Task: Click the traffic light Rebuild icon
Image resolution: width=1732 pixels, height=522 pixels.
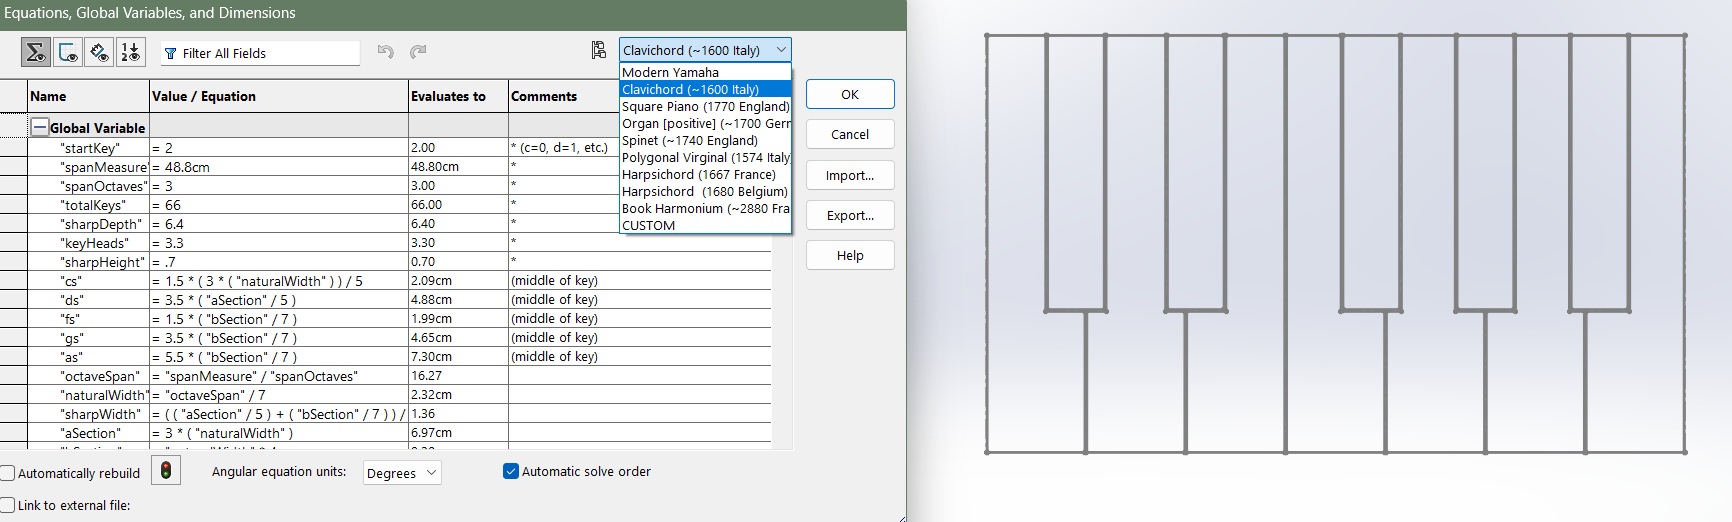Action: click(166, 470)
